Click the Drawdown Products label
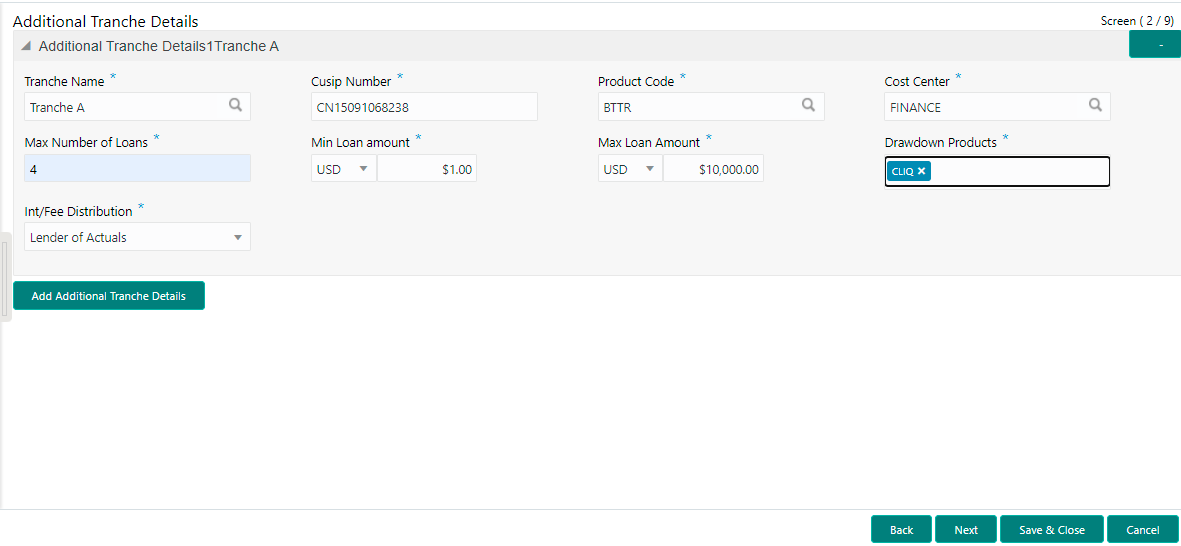Screen dimensions: 1181x546 point(941,142)
